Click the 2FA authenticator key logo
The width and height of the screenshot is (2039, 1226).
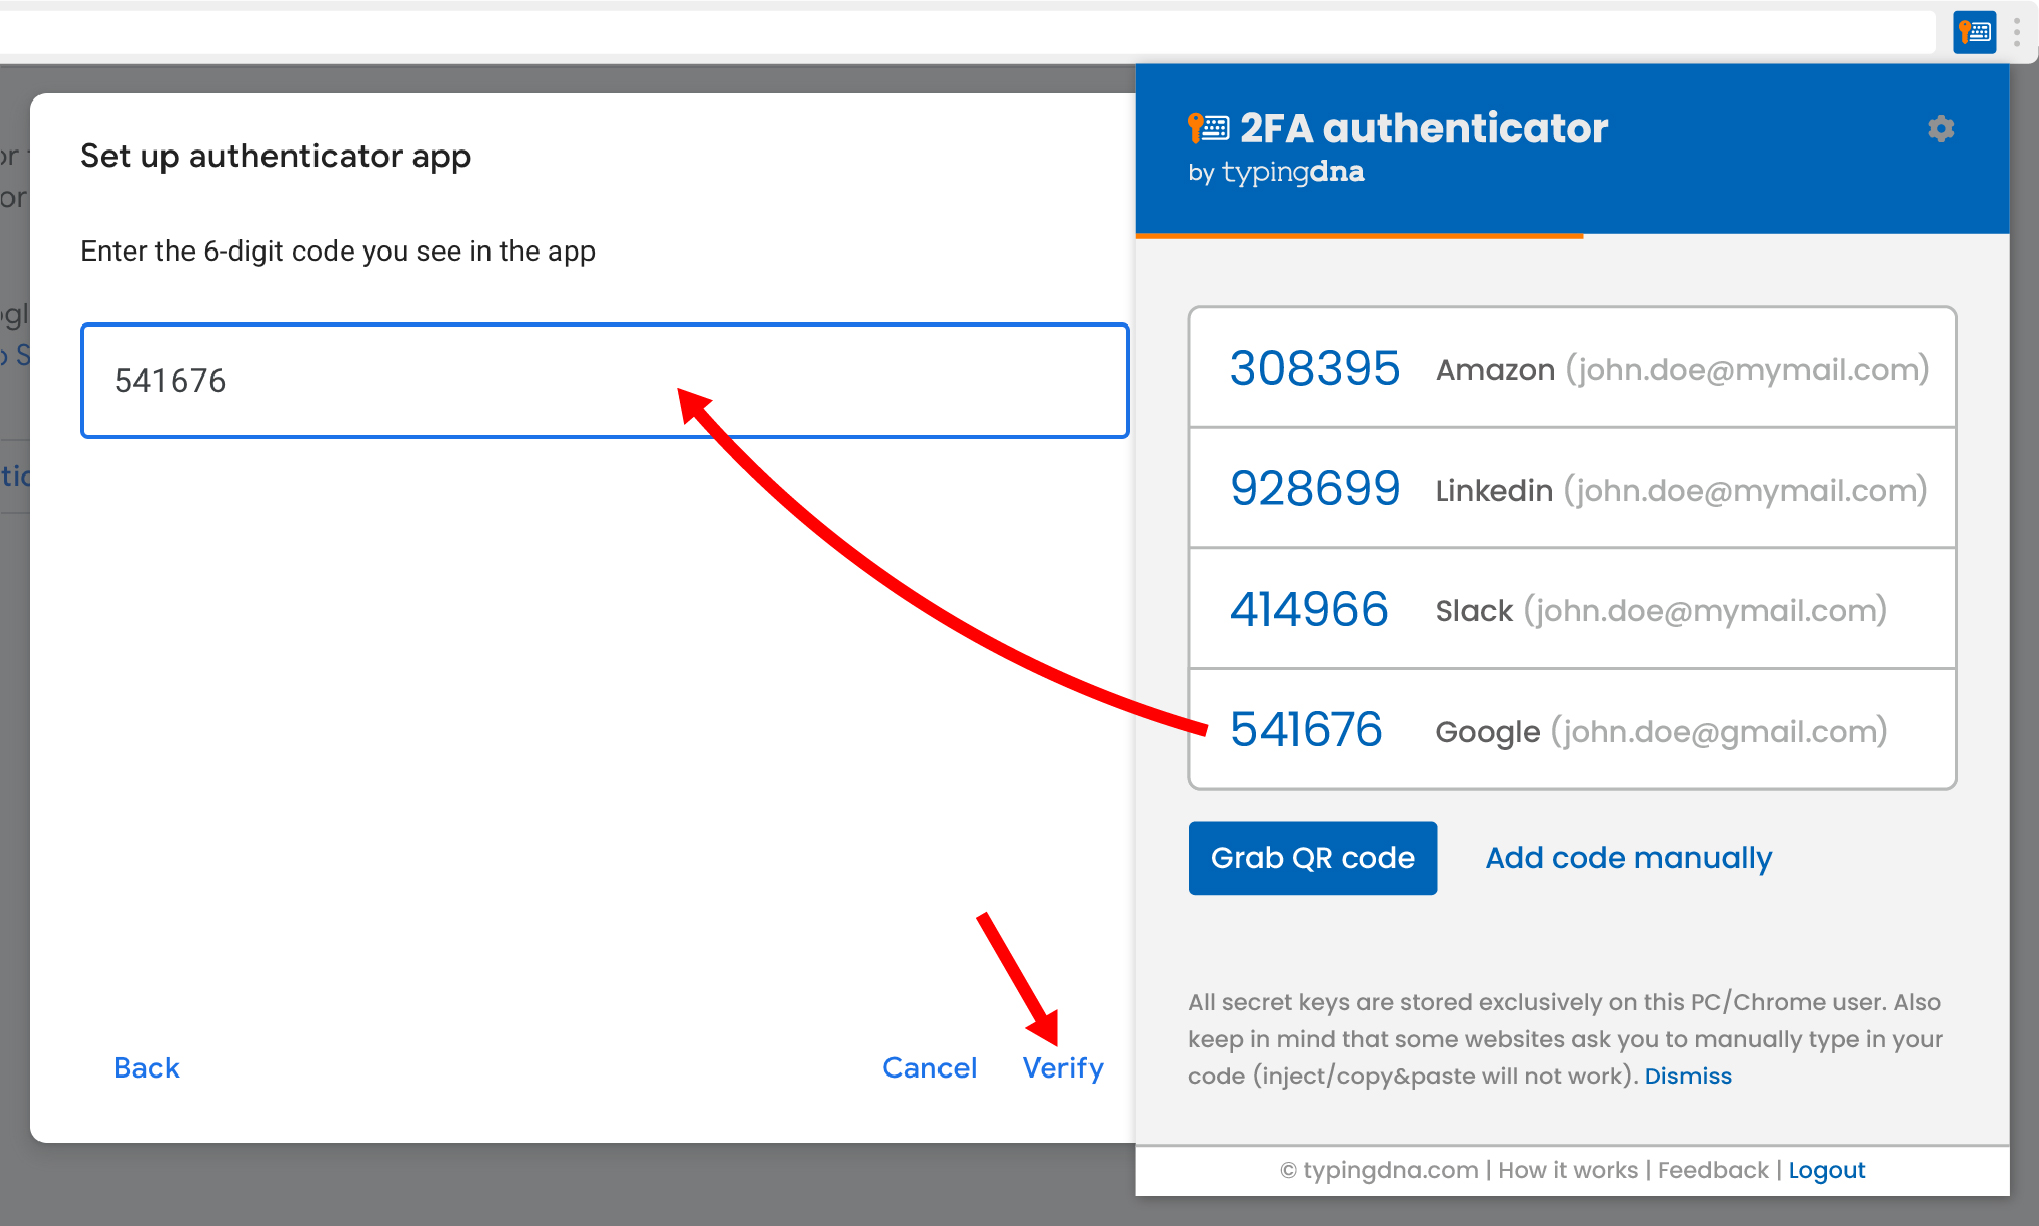tap(1208, 128)
